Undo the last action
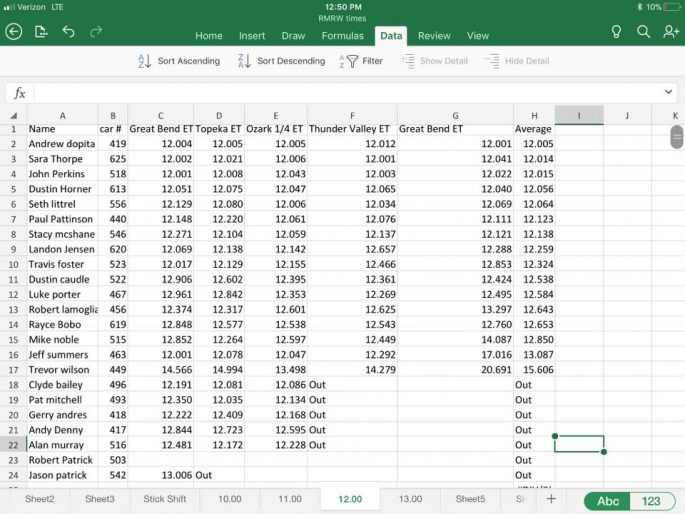The height and width of the screenshot is (514, 685). [68, 32]
